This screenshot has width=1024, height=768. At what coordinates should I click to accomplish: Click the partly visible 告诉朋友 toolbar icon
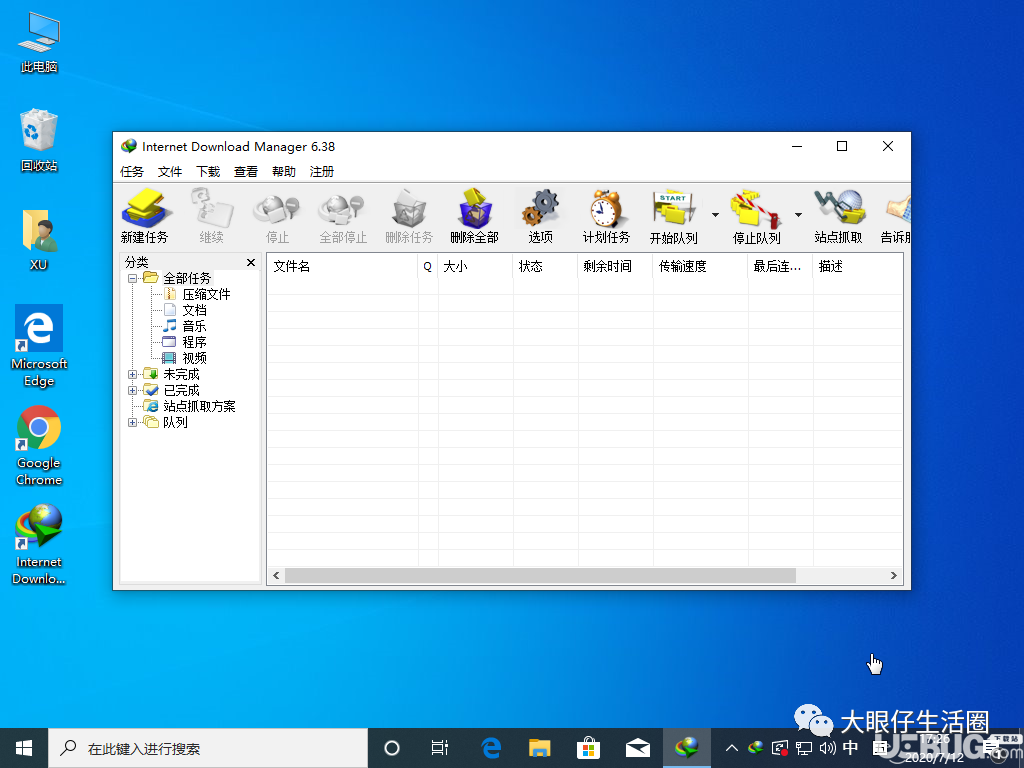[x=896, y=216]
